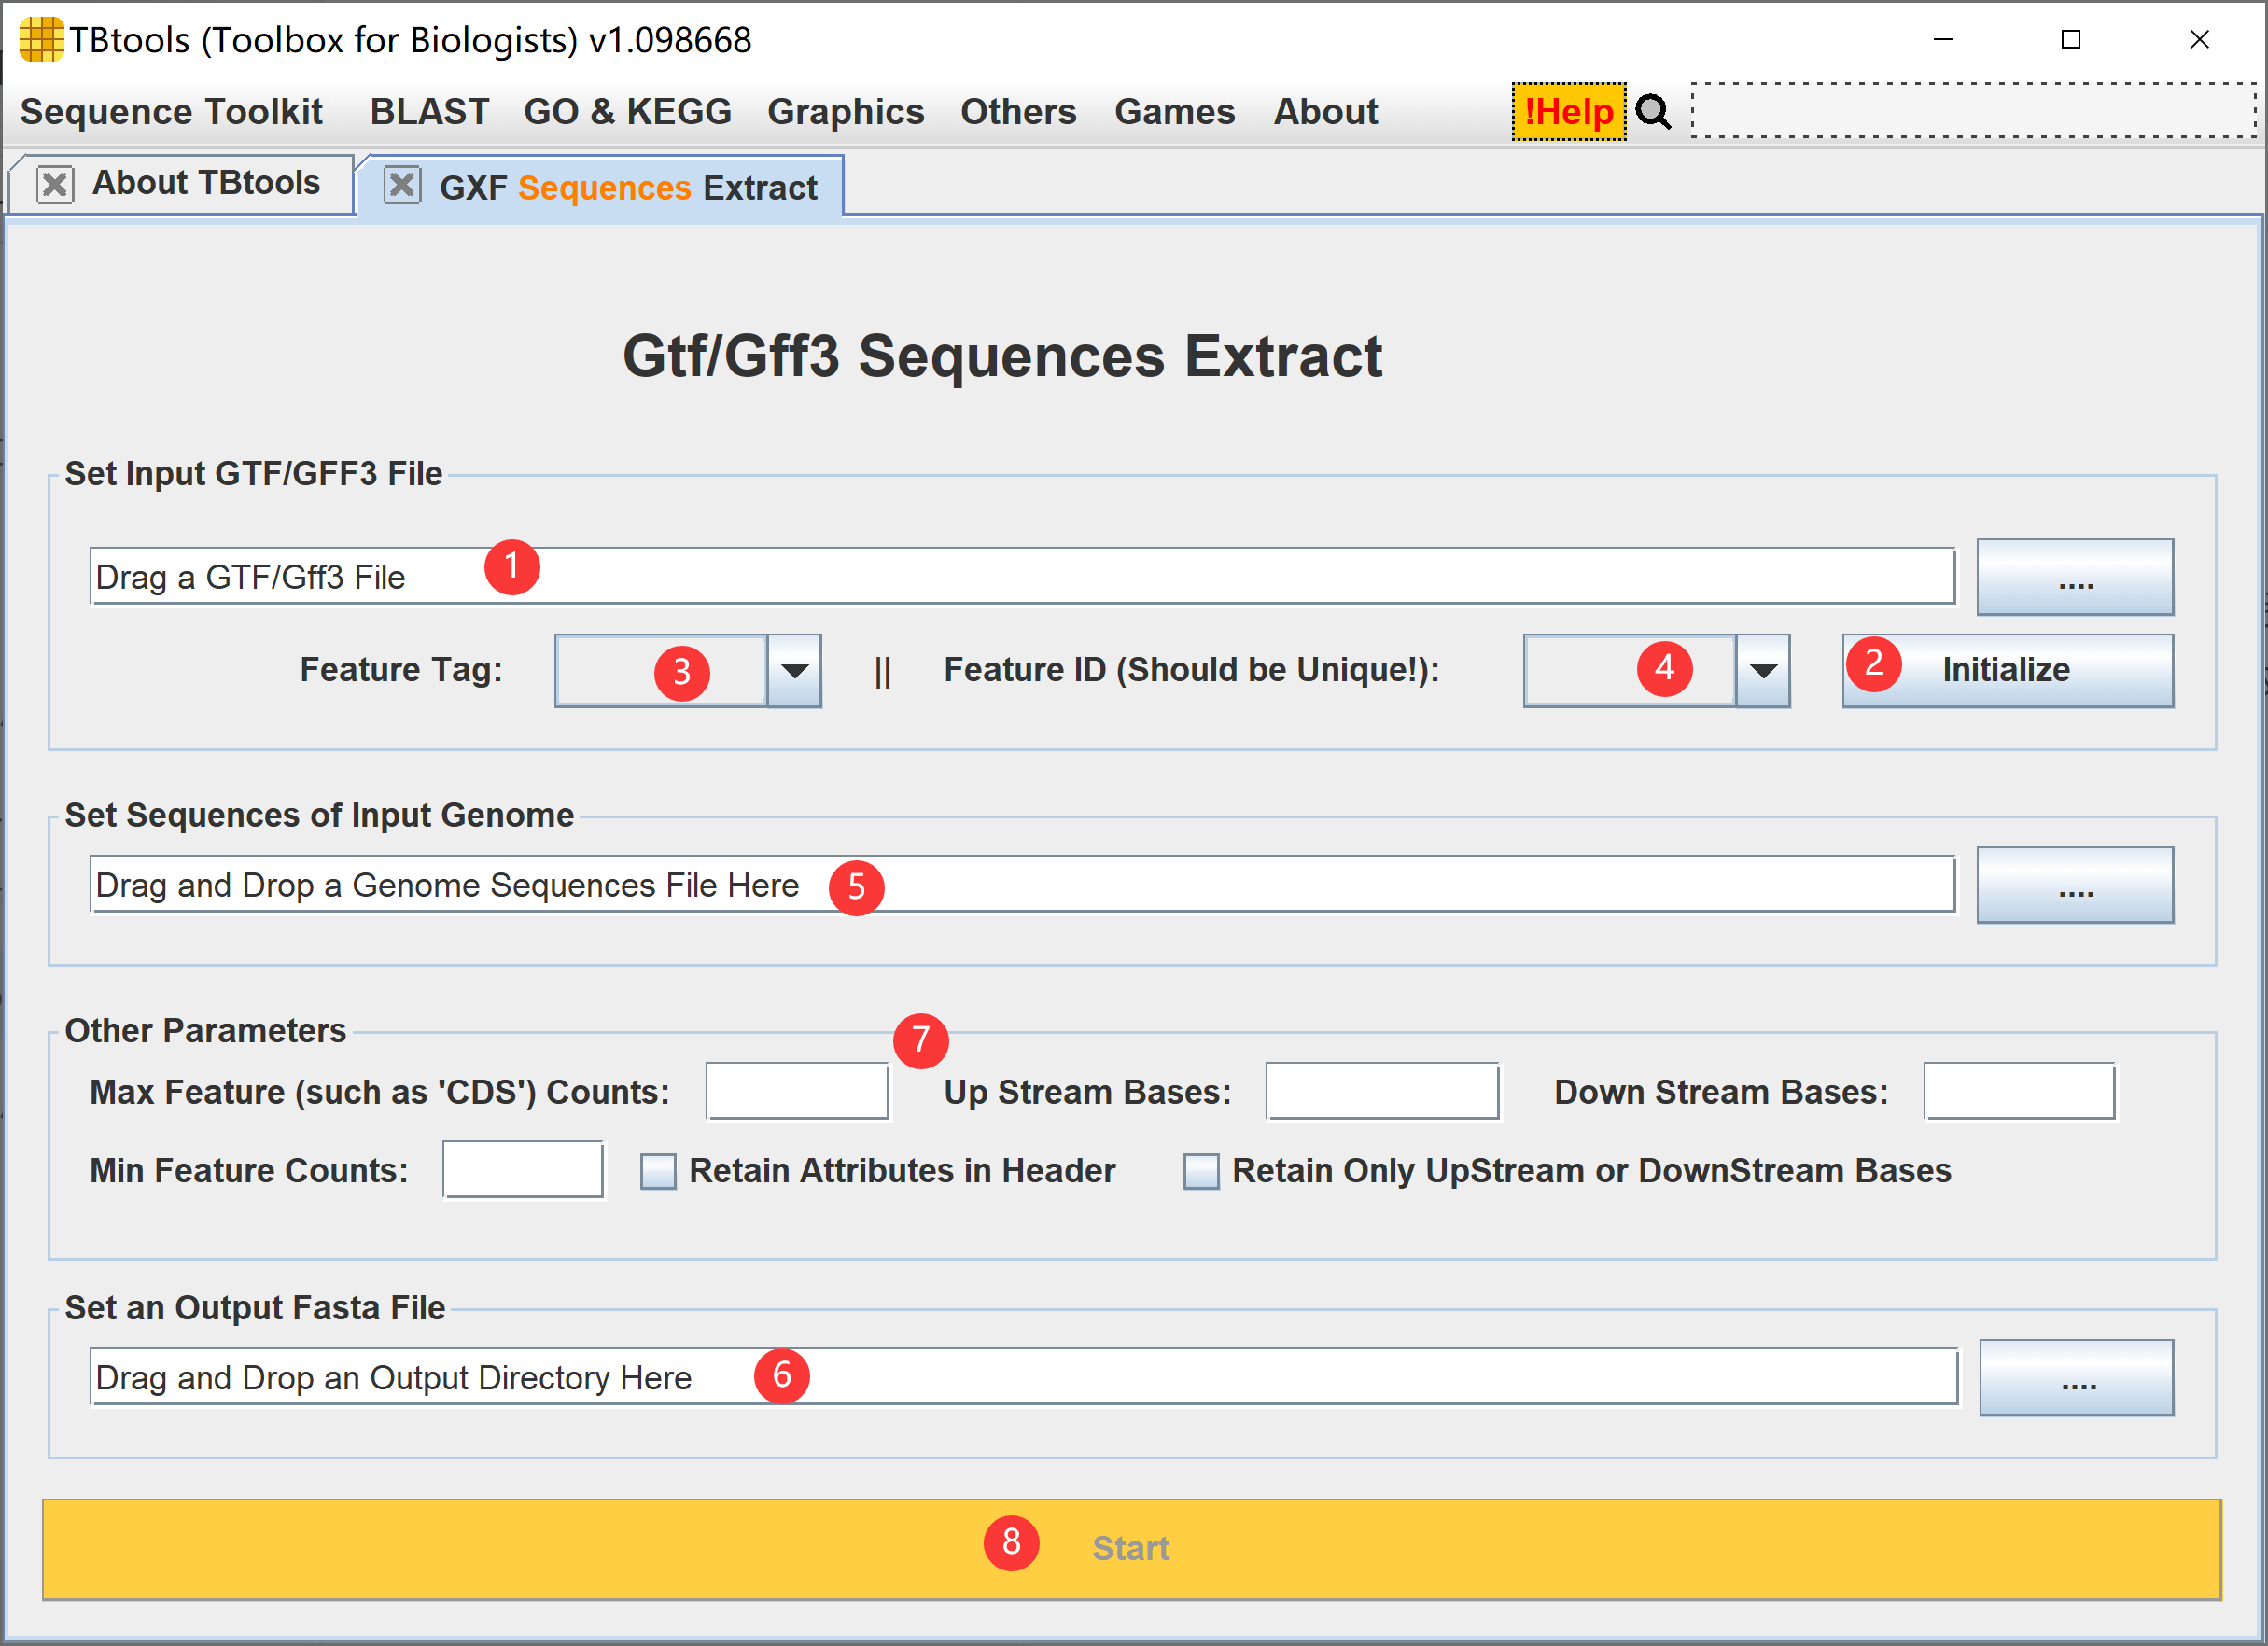
Task: Click the Feature ID combo box field
Action: [x=1630, y=671]
